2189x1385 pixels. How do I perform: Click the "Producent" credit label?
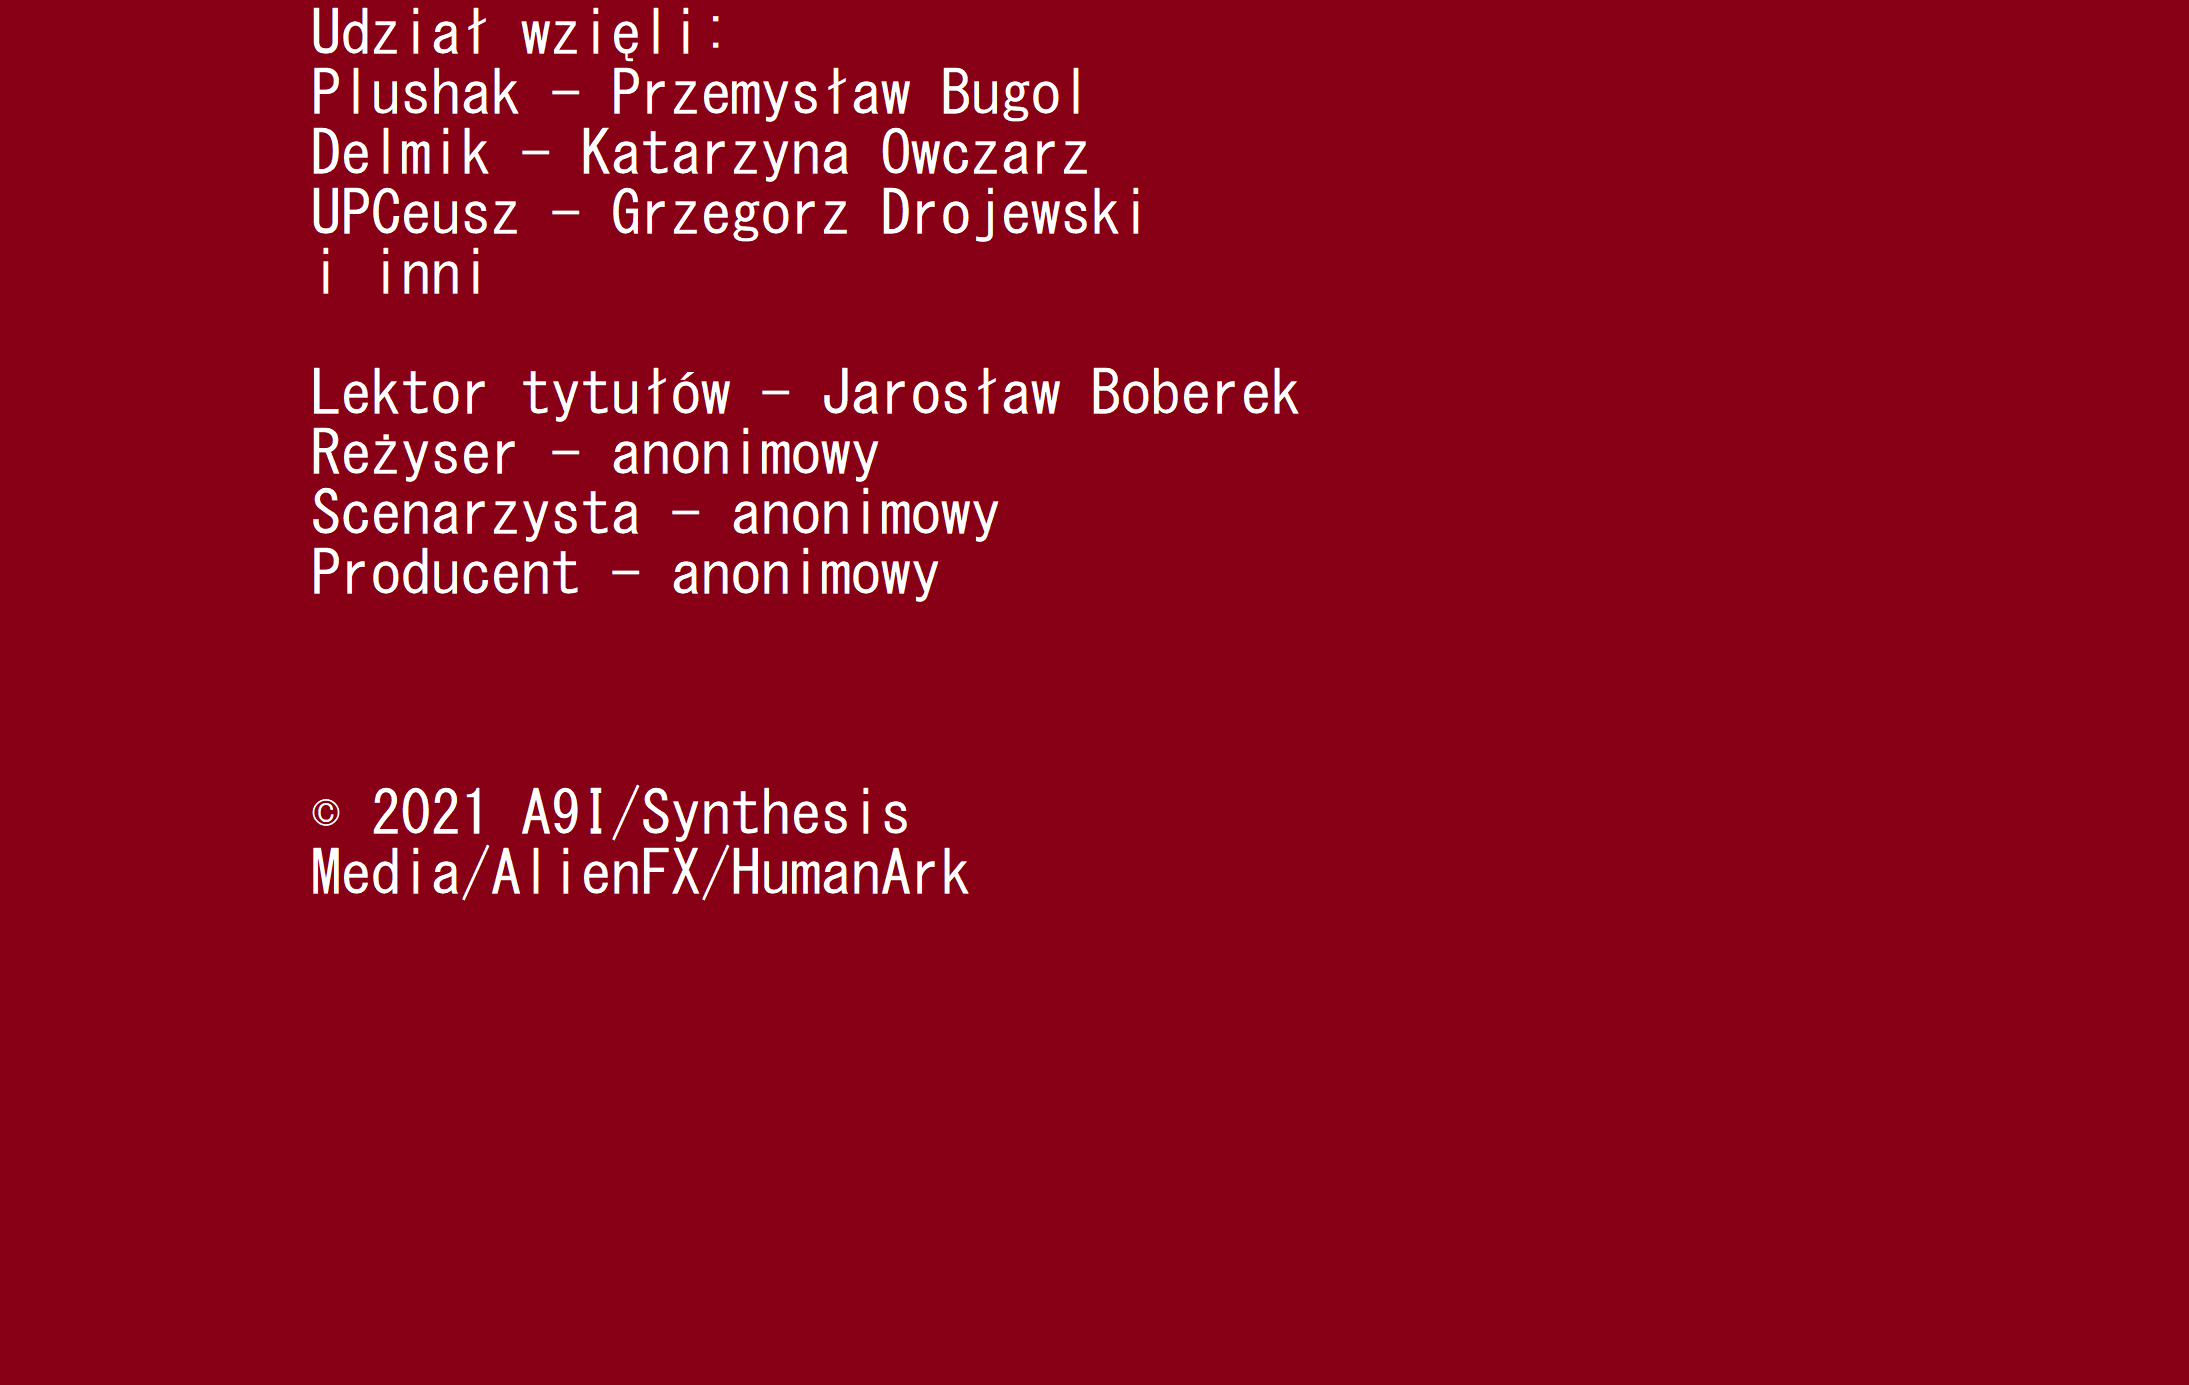click(445, 574)
